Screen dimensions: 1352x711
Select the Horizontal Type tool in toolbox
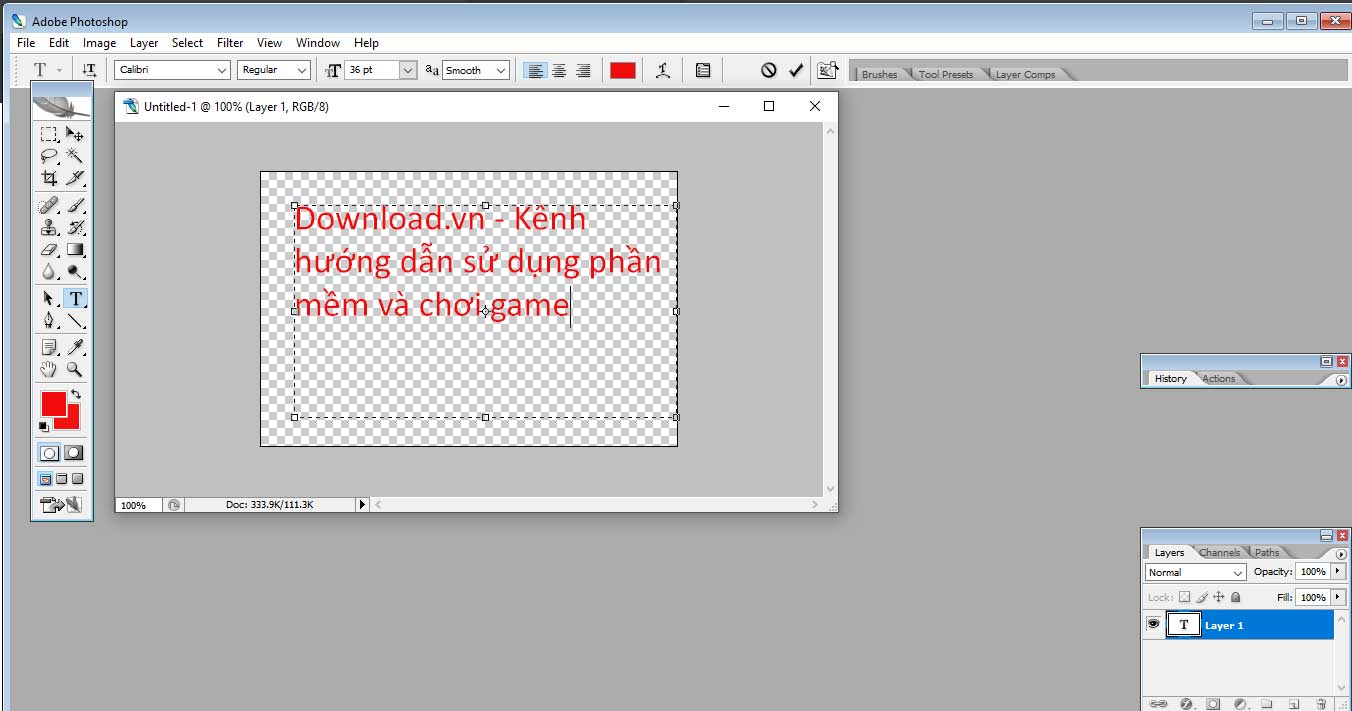pyautogui.click(x=75, y=299)
